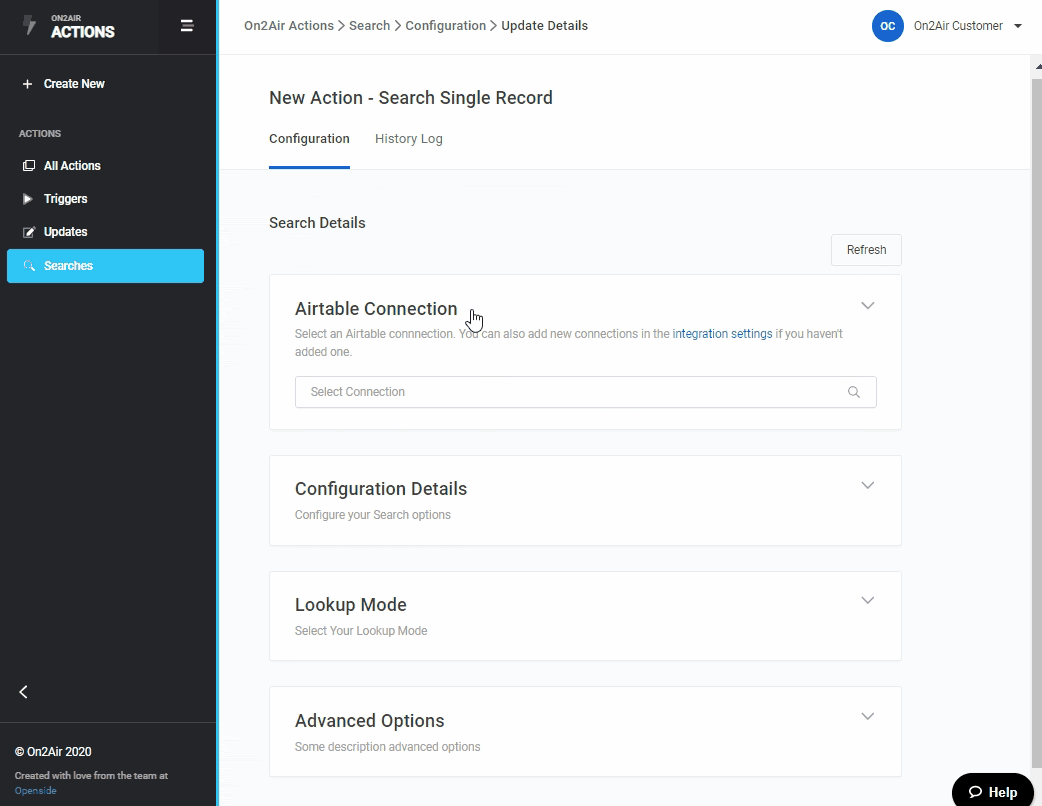
Task: Expand the Configuration Details section
Action: point(867,486)
